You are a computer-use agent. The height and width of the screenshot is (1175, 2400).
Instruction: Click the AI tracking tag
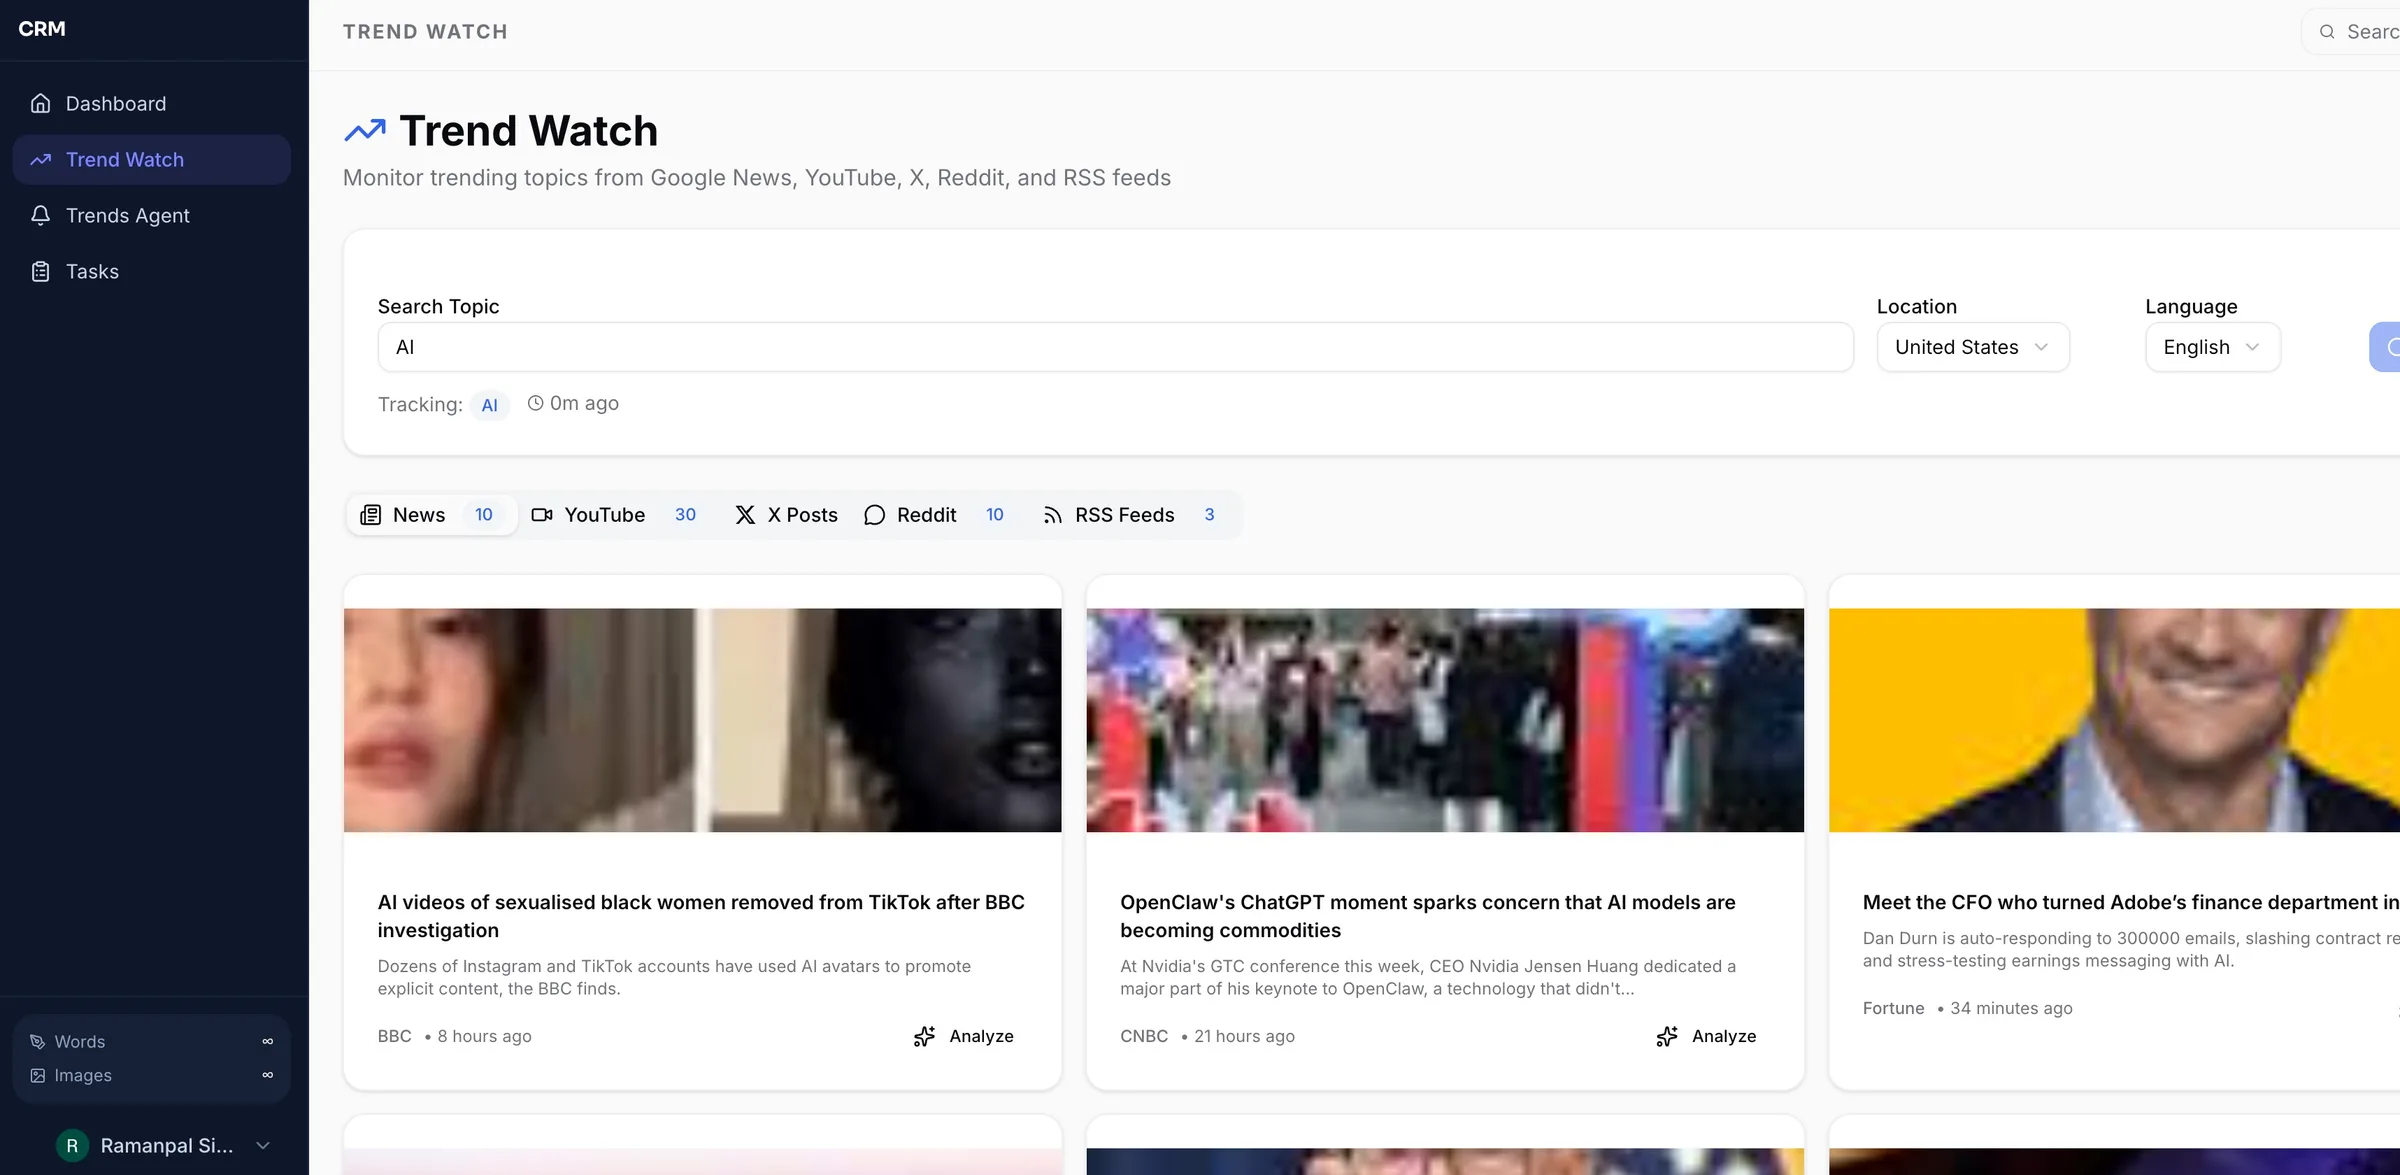point(489,405)
